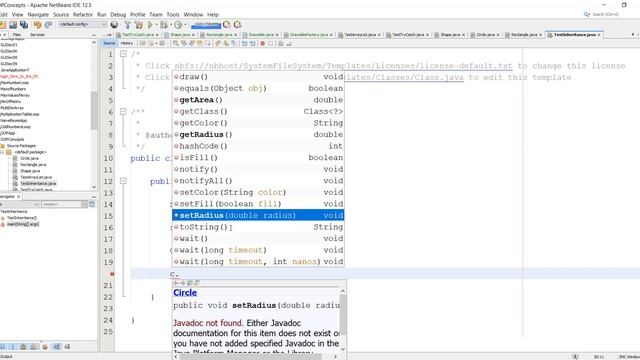Viewport: 640px width, 360px height.
Task: Click the History view button
Action: pos(127,43)
